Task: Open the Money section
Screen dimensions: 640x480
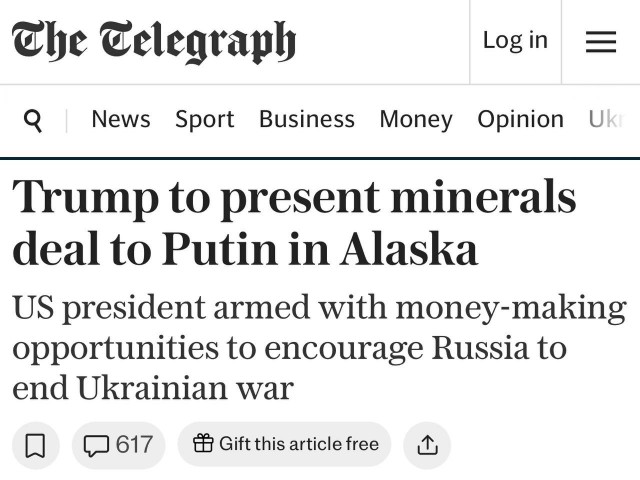Action: [415, 119]
